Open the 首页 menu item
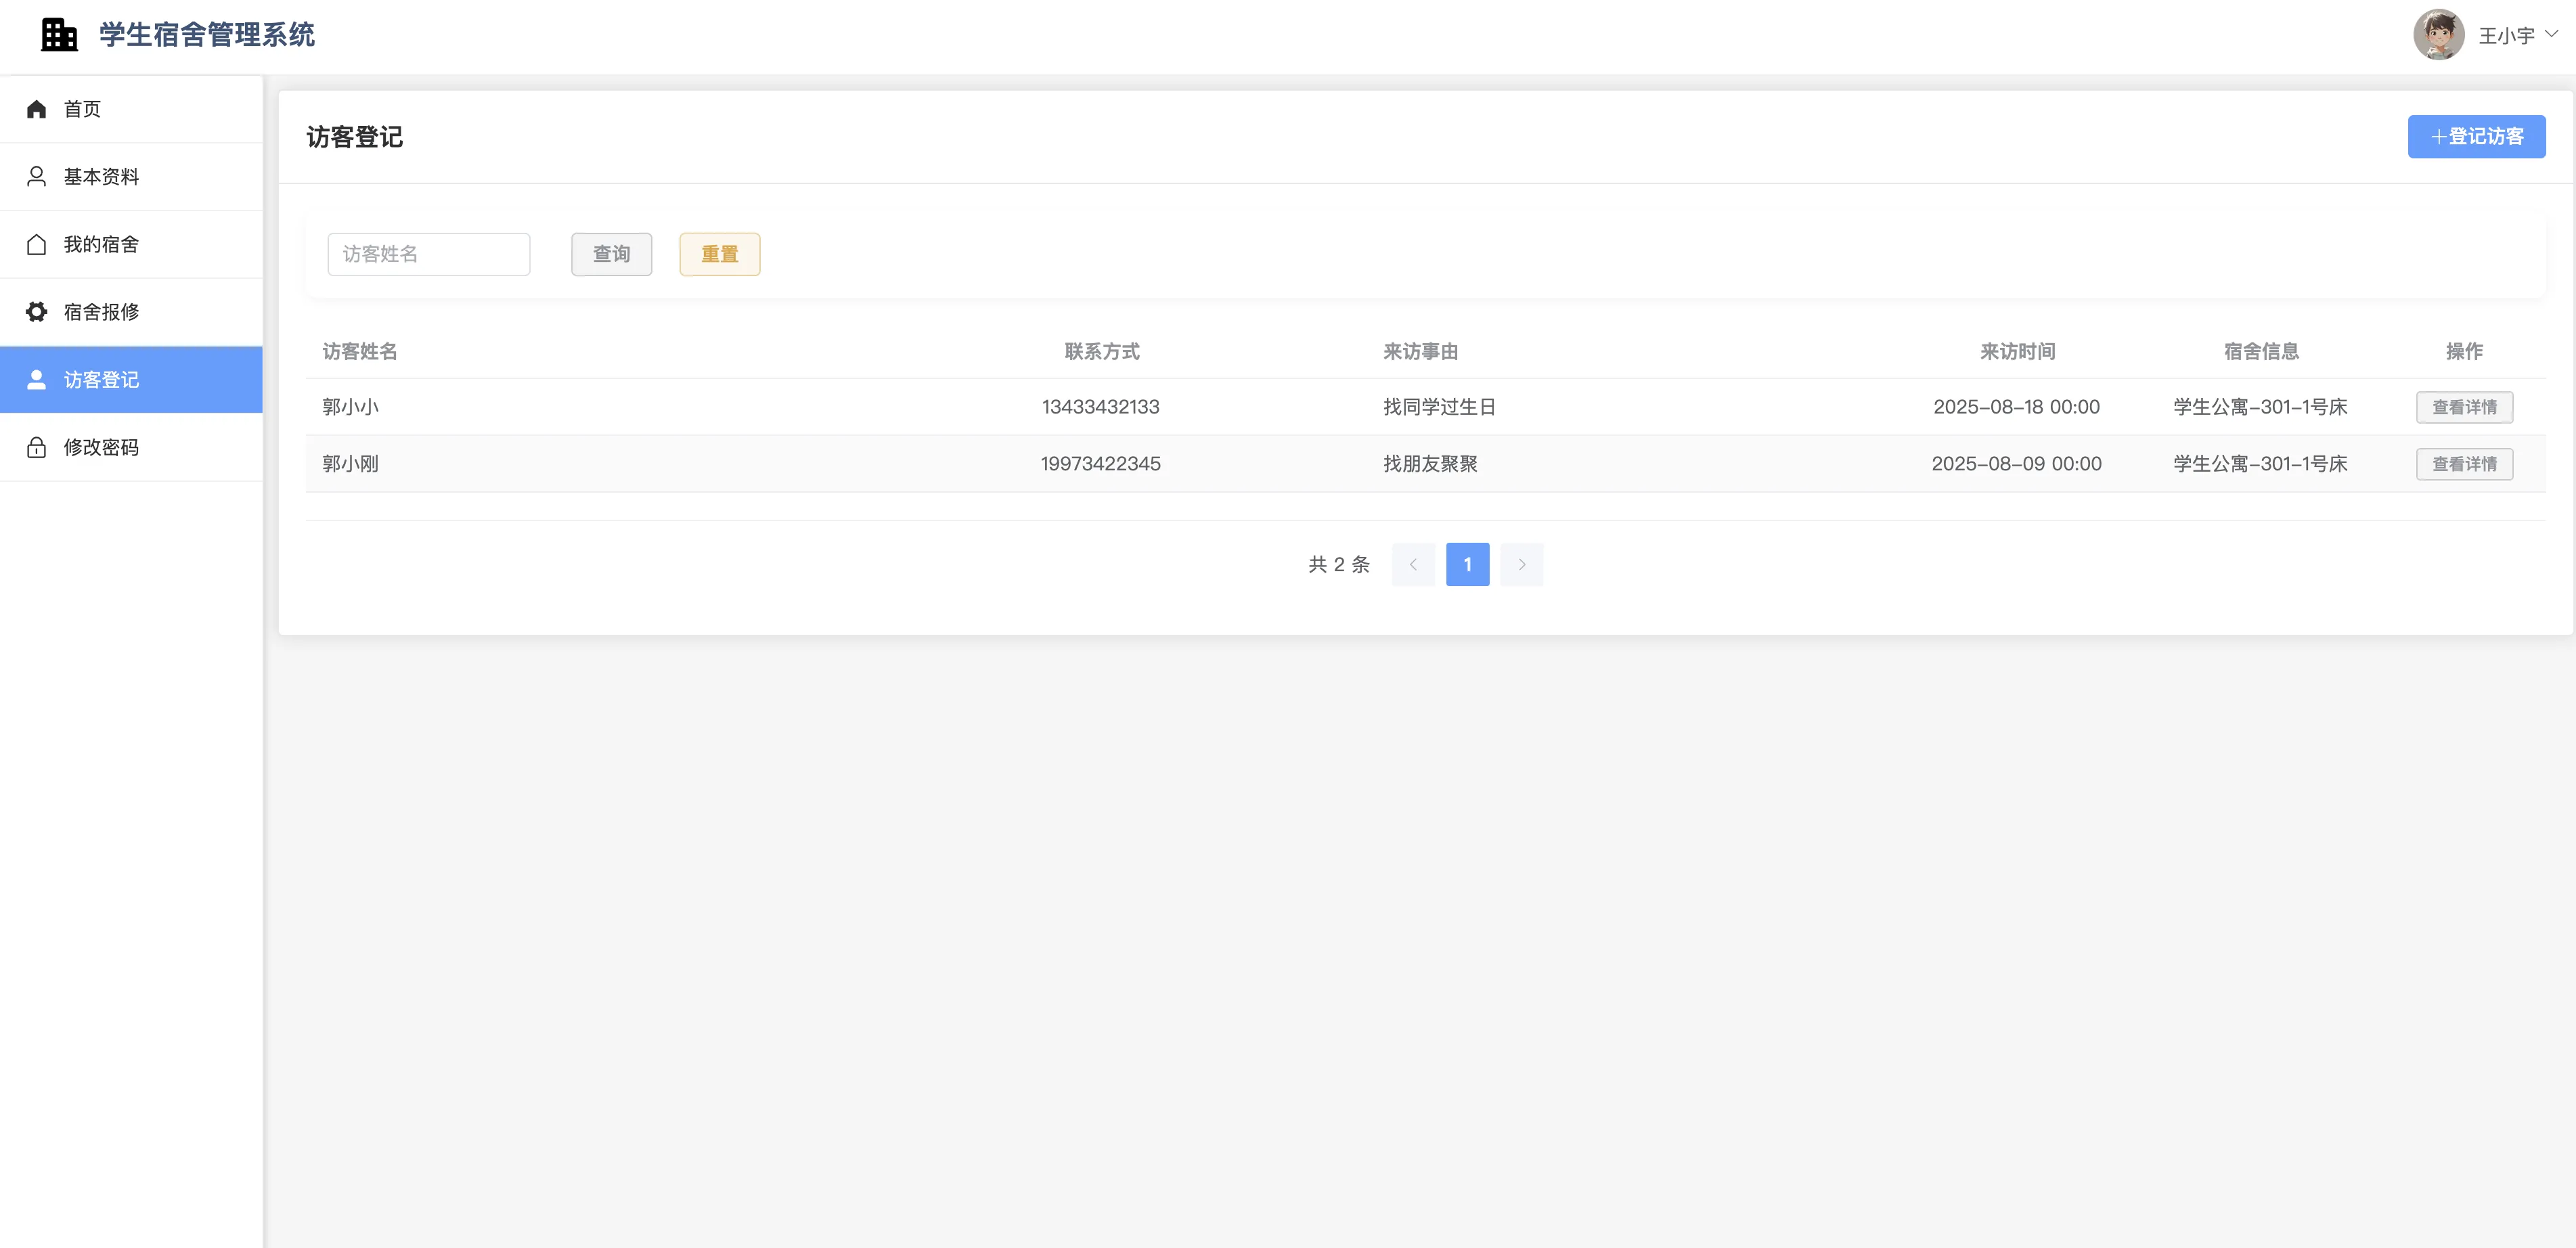The height and width of the screenshot is (1248, 2576). coord(83,109)
